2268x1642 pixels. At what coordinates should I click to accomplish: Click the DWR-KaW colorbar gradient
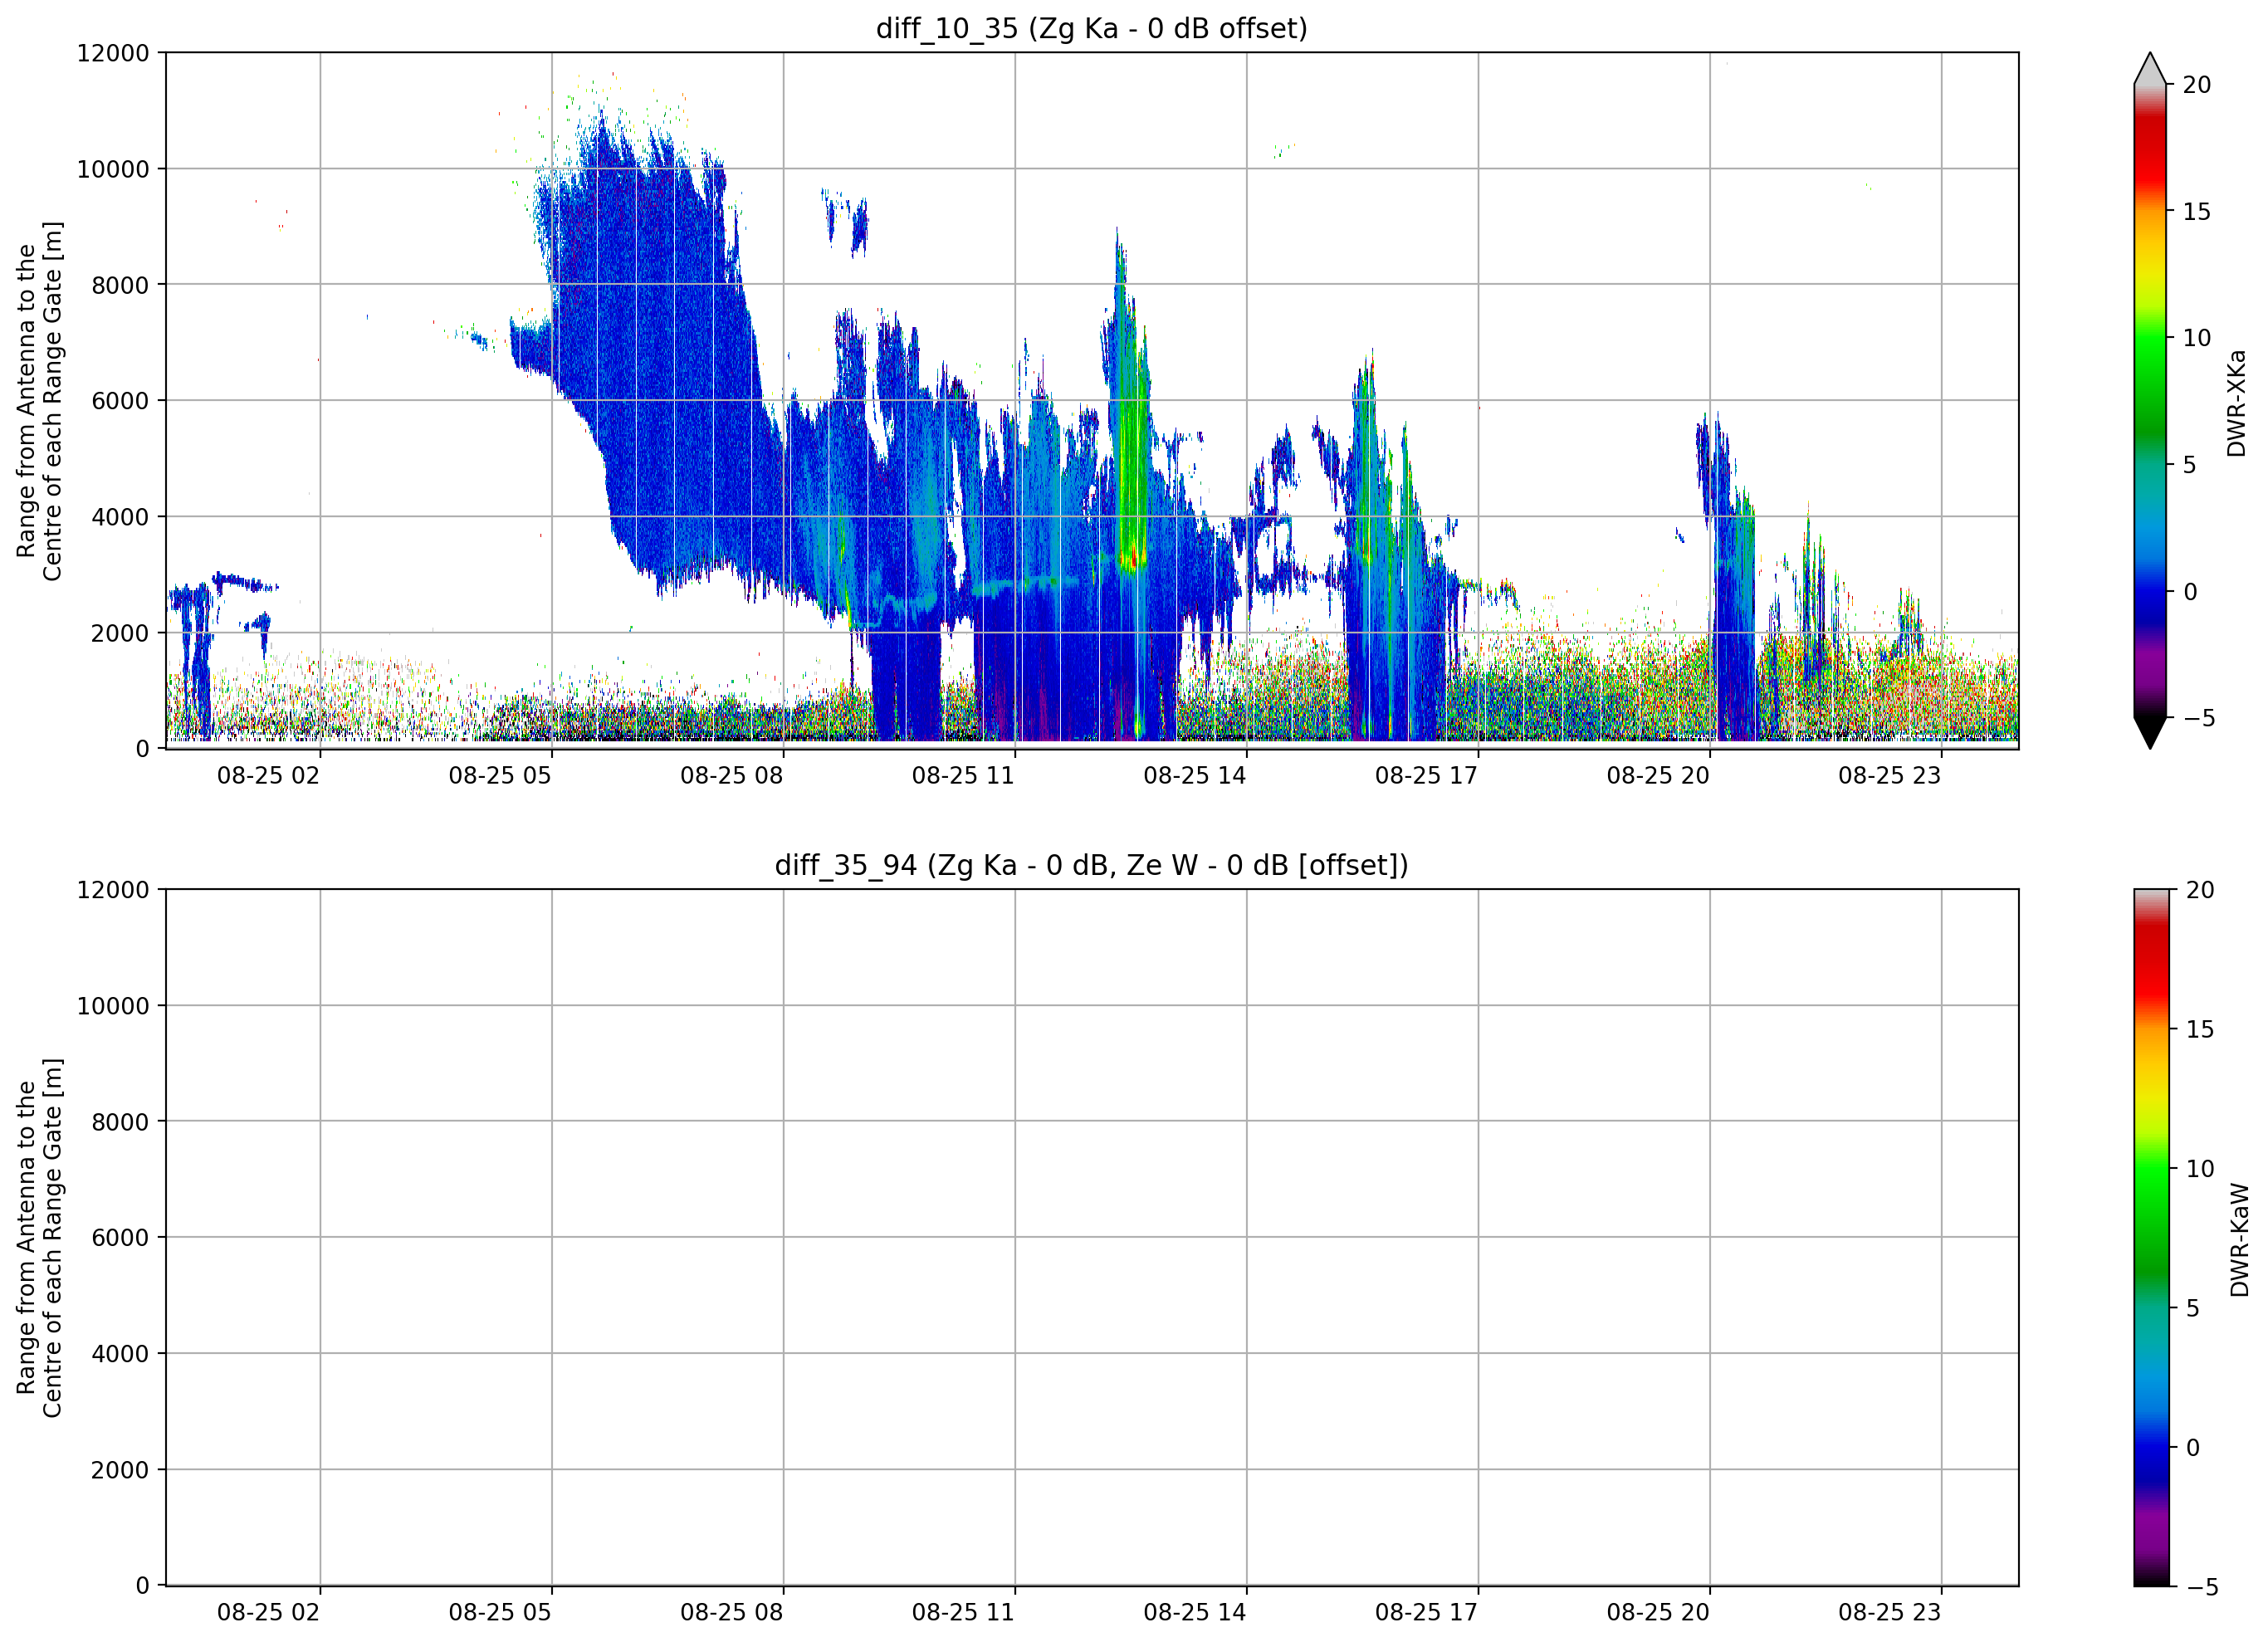(2152, 1237)
